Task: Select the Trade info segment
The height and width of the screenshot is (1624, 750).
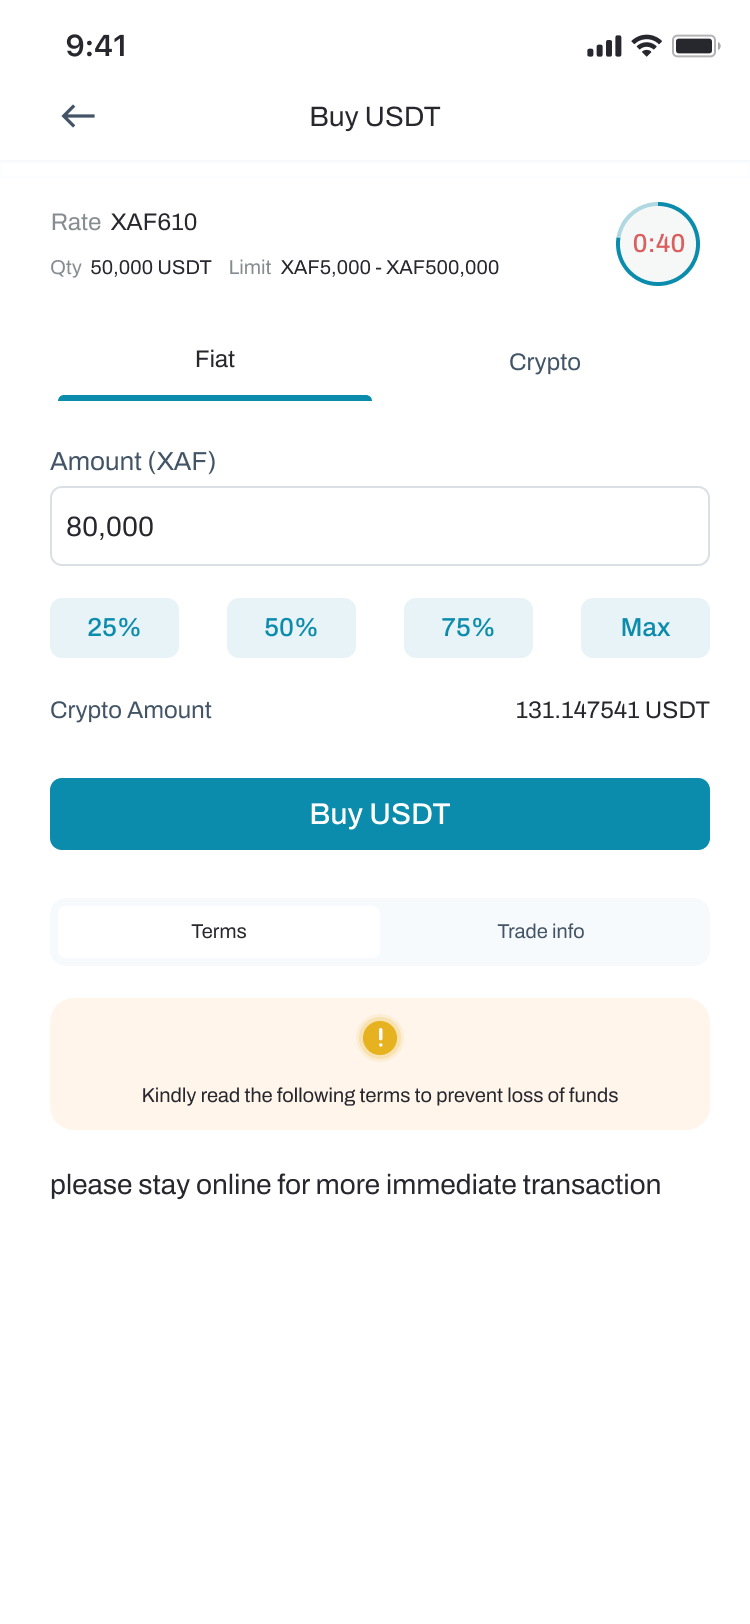Action: tap(541, 932)
